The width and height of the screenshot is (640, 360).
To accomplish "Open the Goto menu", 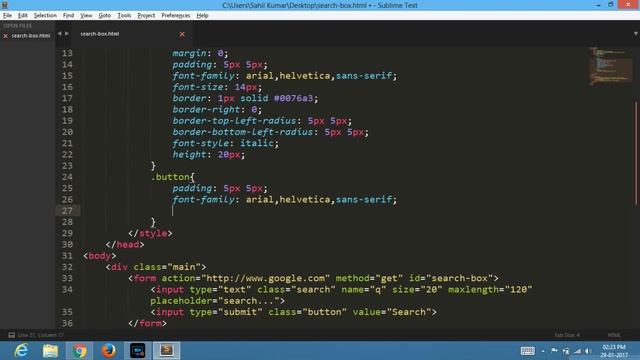I will 104,16.
